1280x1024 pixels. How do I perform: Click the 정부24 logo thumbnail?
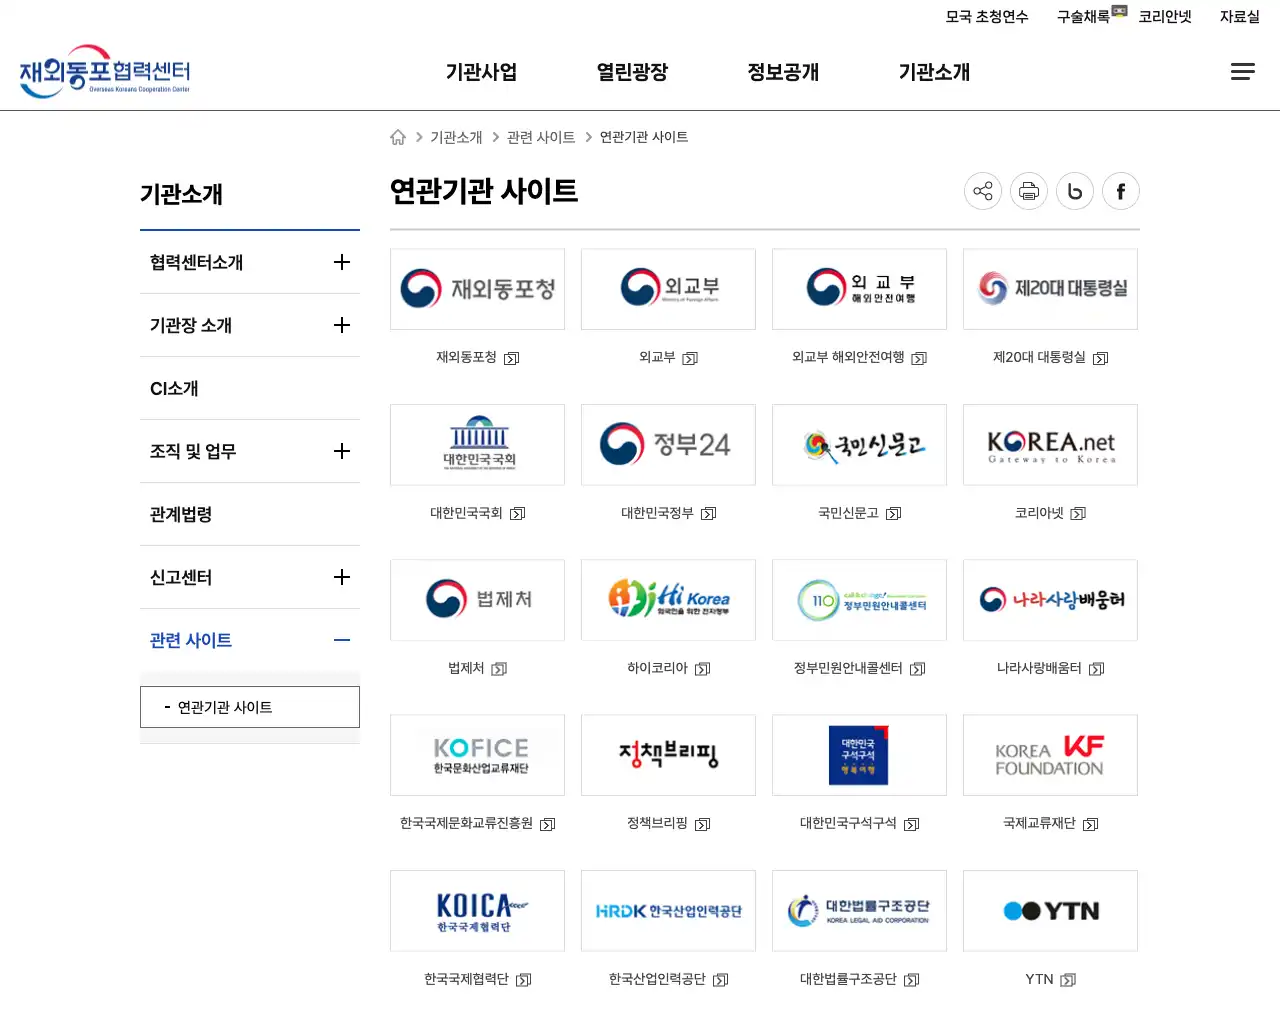coord(668,445)
